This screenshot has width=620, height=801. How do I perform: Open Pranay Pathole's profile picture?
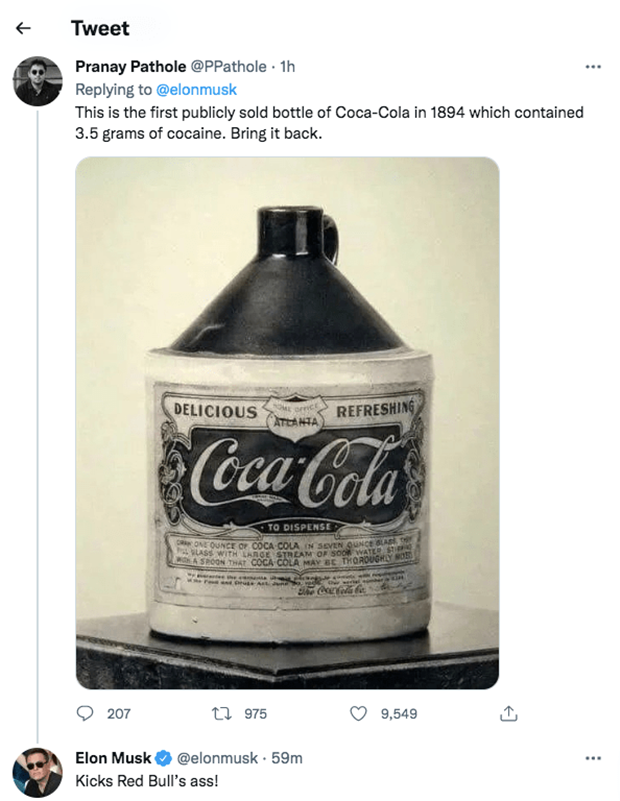click(37, 81)
